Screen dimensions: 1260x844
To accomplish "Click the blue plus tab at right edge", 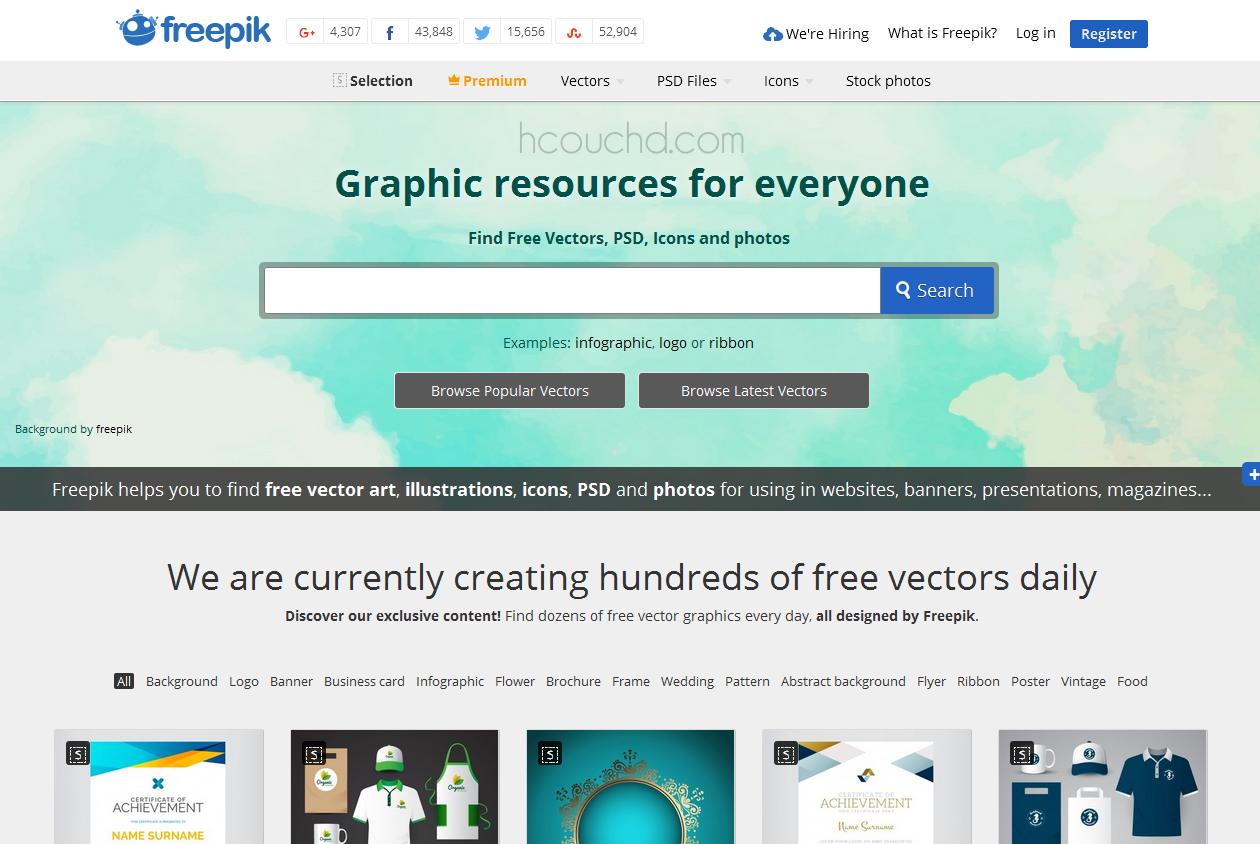I will point(1251,474).
